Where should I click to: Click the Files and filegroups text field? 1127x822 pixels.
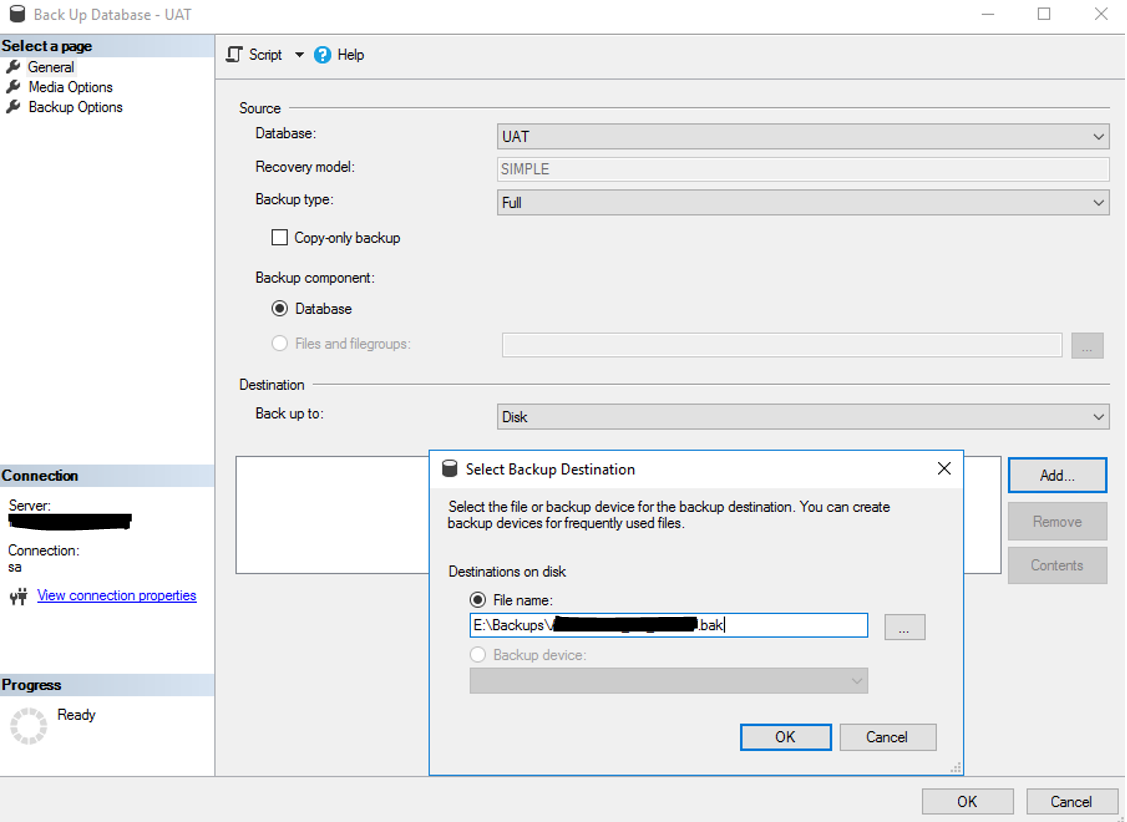(781, 345)
